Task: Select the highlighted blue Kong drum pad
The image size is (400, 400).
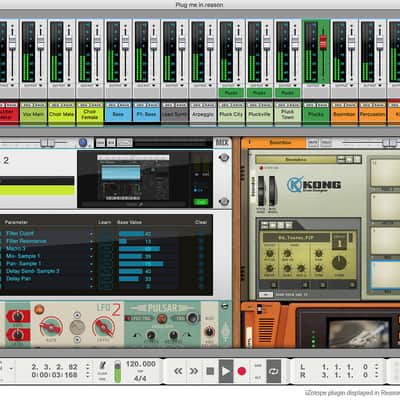Action: (386, 275)
